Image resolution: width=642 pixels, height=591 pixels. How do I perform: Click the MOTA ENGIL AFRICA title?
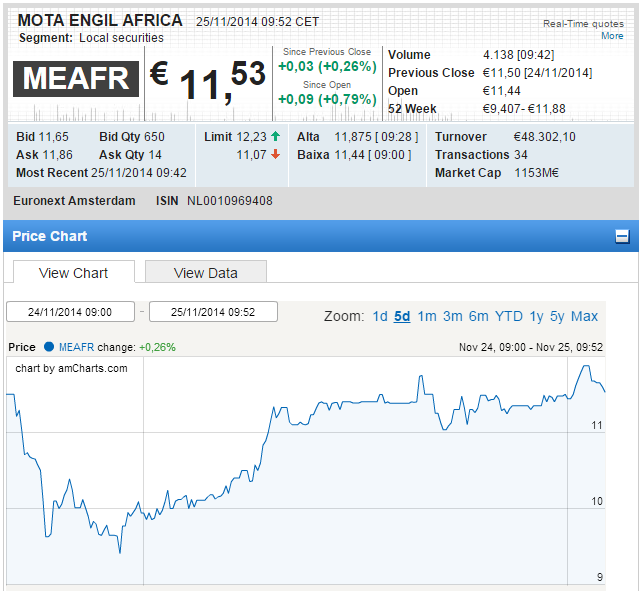coord(100,20)
